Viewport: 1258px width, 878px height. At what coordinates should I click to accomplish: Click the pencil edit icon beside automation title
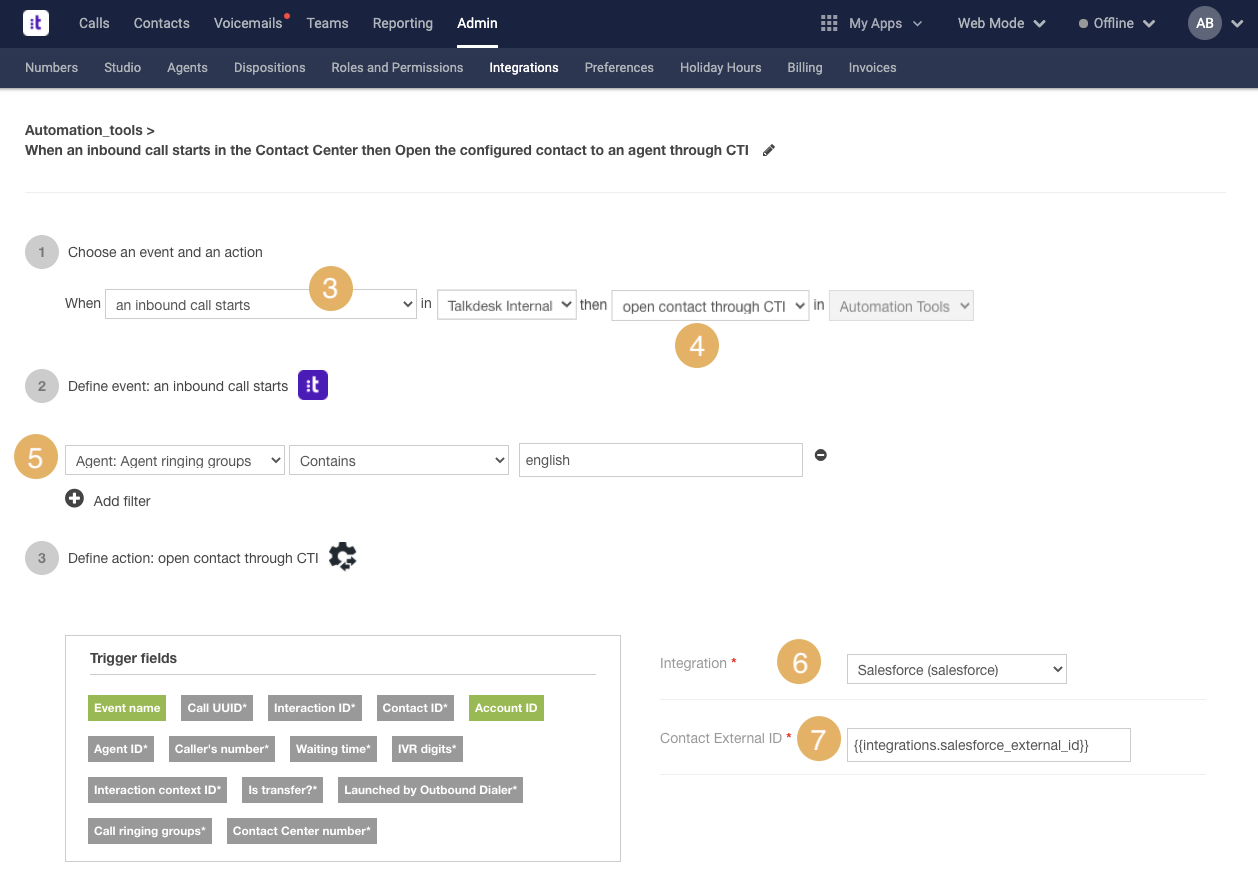coord(769,150)
